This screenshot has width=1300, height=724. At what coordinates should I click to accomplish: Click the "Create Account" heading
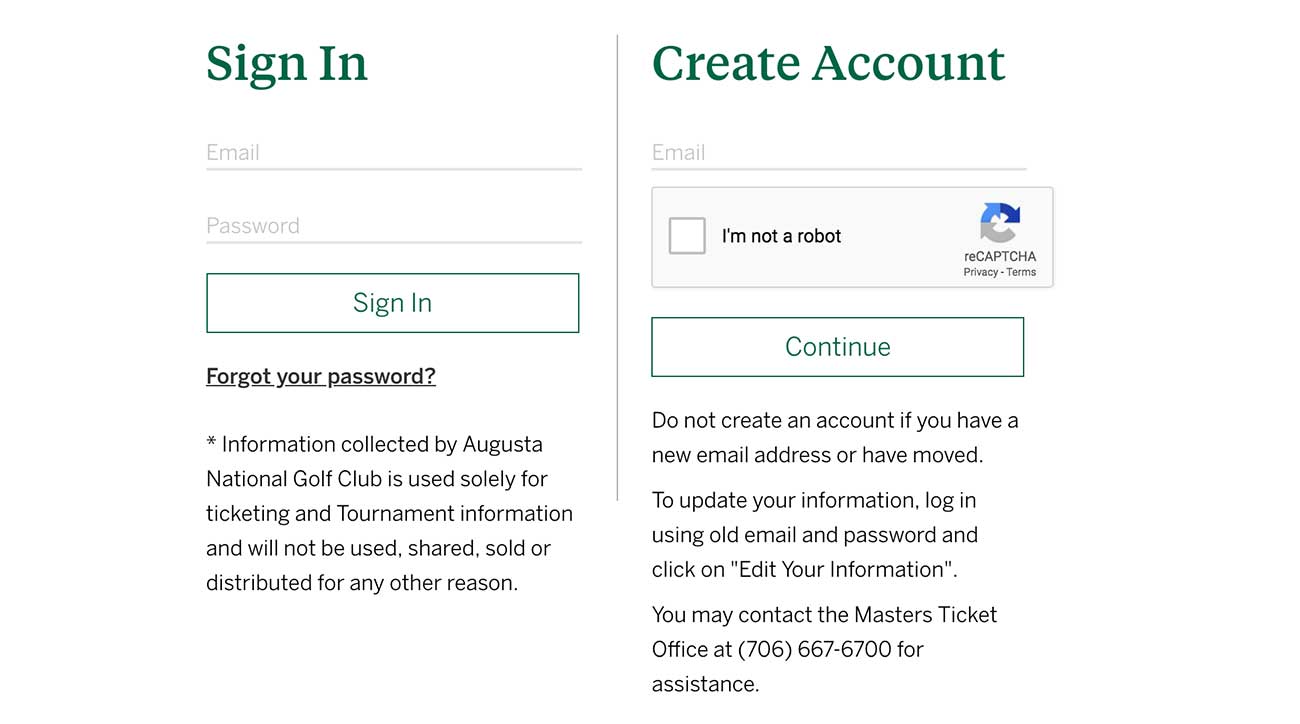[828, 63]
